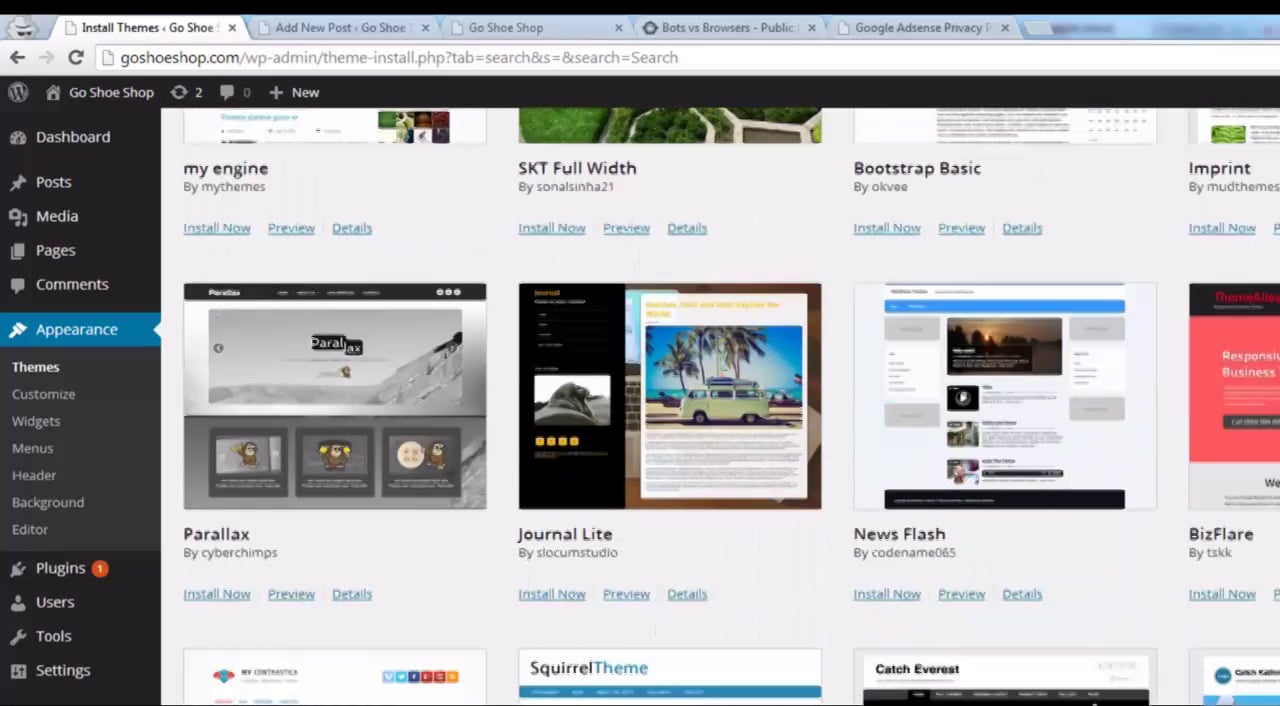The image size is (1280, 706).
Task: Click the Dashboard gauge icon in sidebar
Action: [18, 137]
